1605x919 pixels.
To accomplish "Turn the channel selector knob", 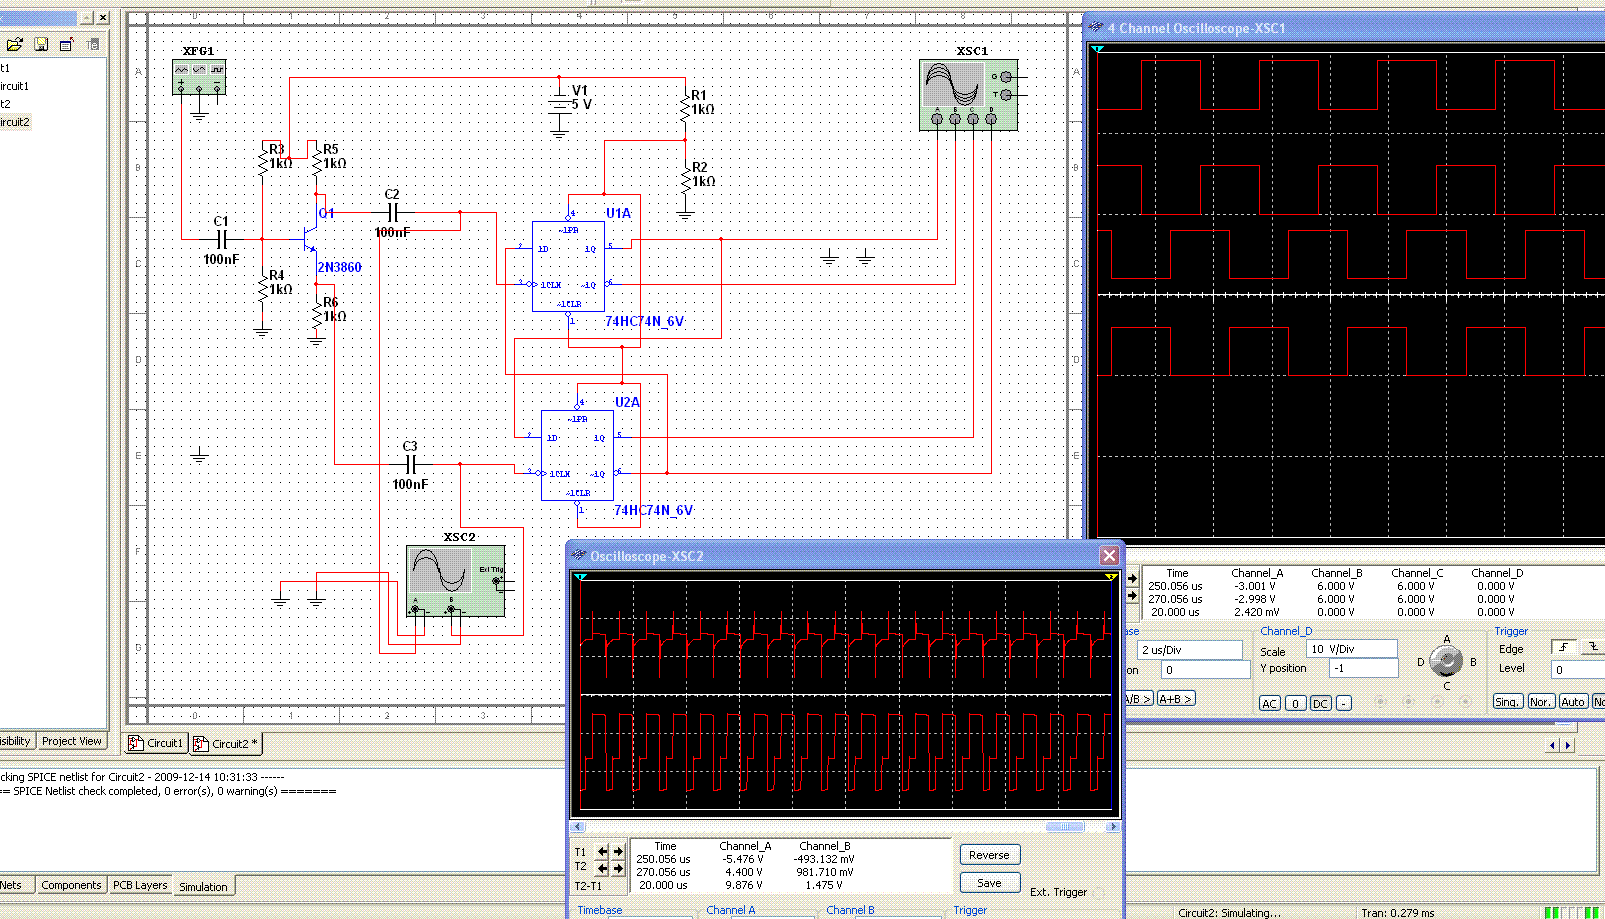I will click(1446, 661).
